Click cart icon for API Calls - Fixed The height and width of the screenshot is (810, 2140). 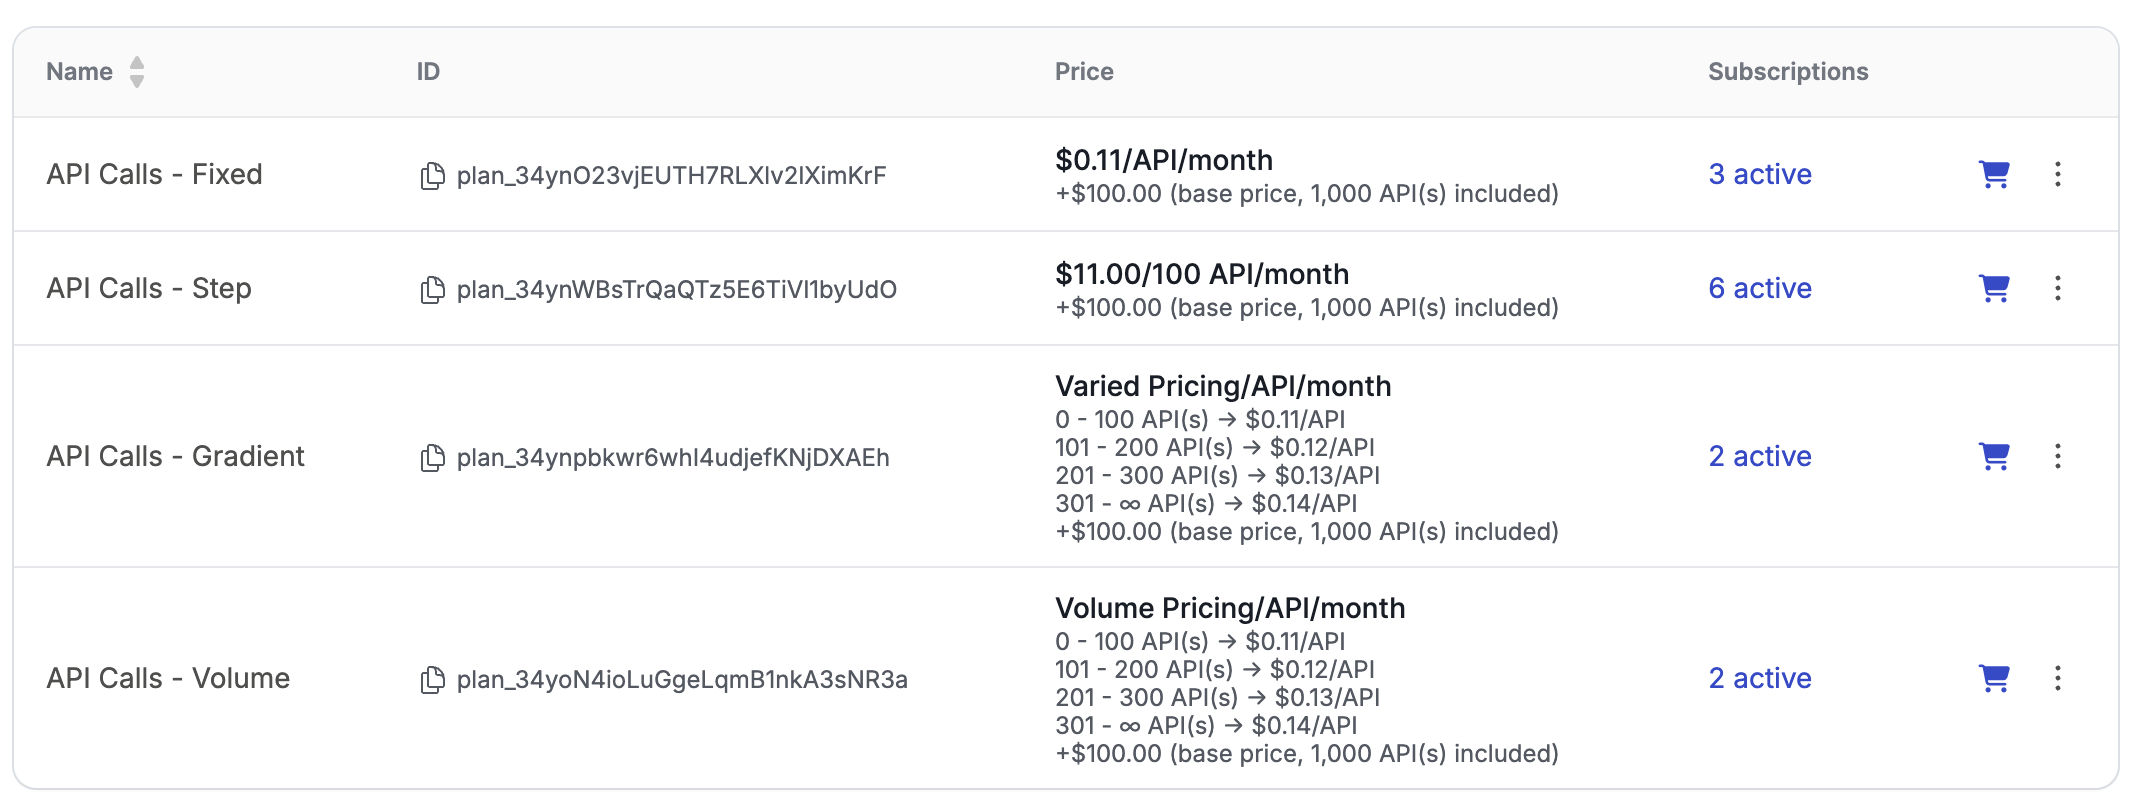pyautogui.click(x=1994, y=174)
